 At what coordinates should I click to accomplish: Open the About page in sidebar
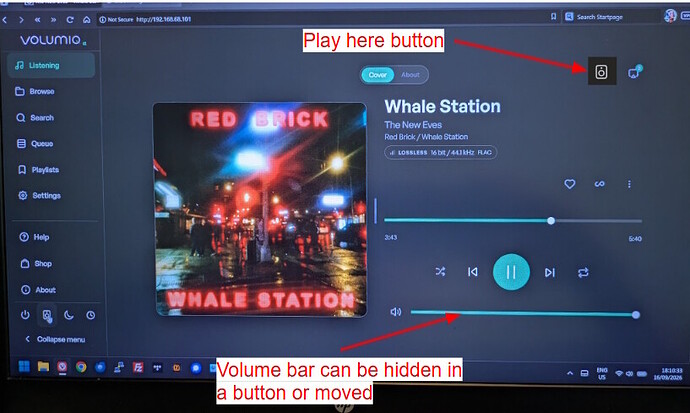(x=38, y=290)
